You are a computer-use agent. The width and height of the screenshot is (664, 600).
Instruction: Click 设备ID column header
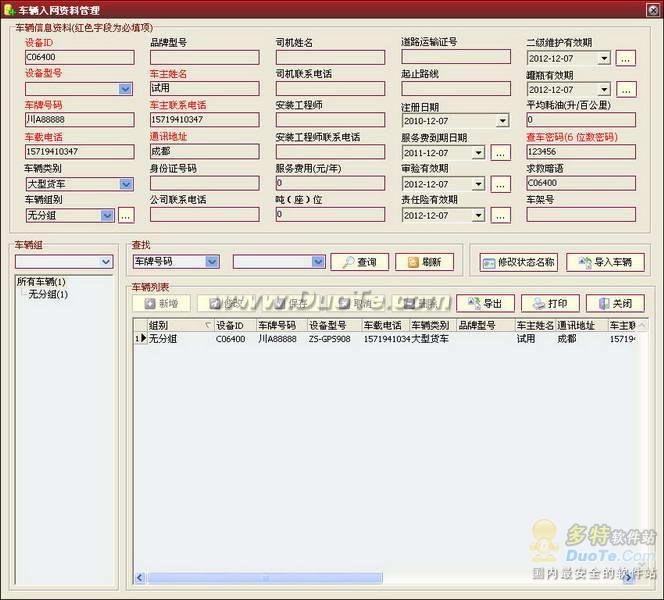coord(235,325)
